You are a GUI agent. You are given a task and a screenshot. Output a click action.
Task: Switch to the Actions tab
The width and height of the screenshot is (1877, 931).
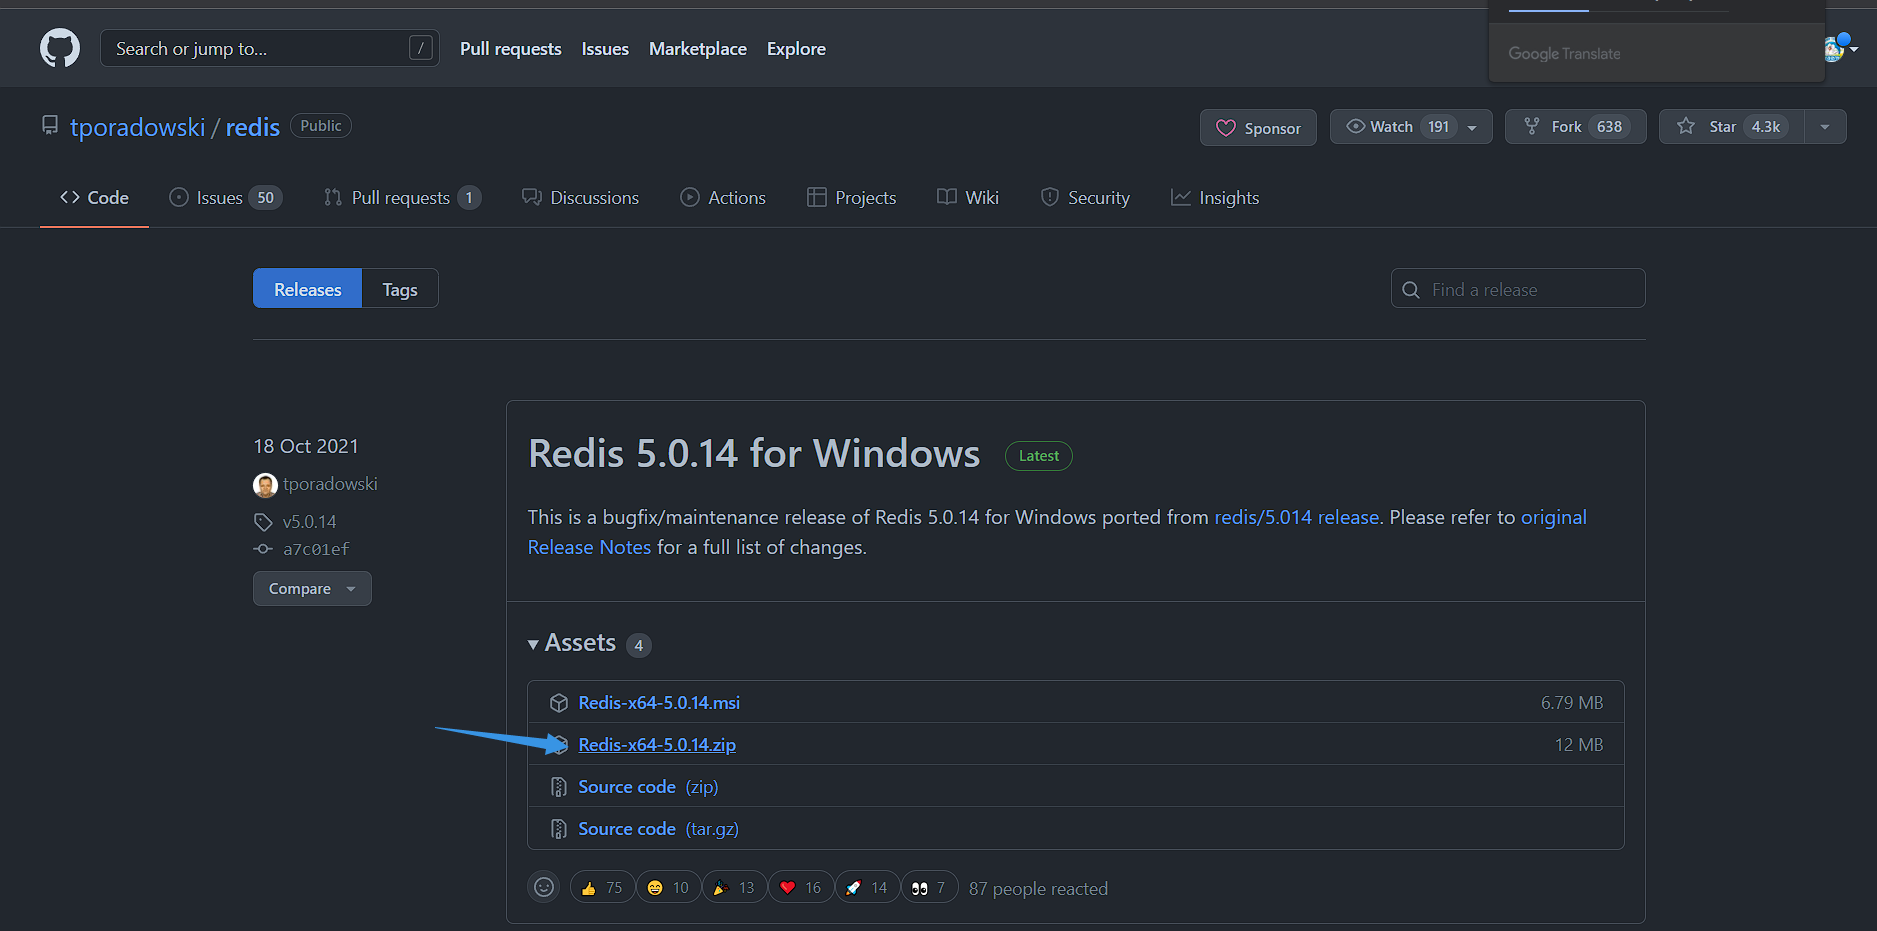coord(723,198)
